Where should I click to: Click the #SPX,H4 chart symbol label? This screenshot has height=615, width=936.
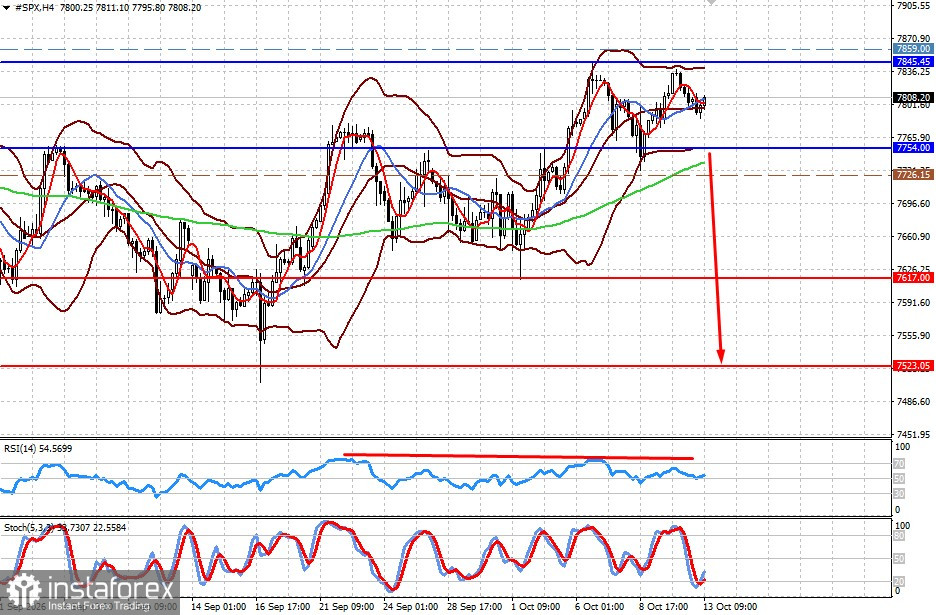point(33,8)
